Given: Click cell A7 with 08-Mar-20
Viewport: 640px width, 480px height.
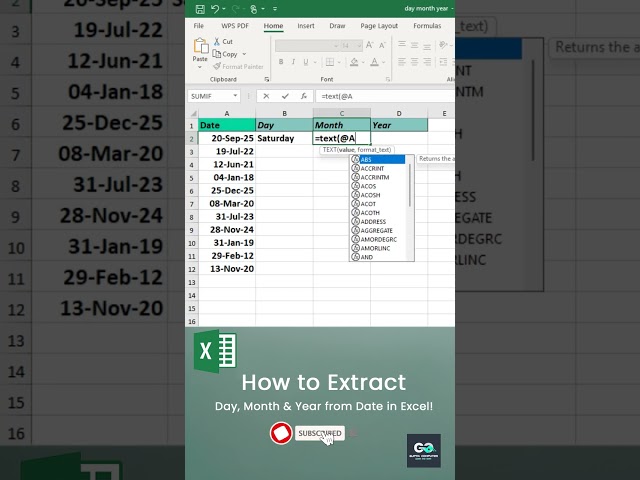Looking at the screenshot, I should [227, 203].
